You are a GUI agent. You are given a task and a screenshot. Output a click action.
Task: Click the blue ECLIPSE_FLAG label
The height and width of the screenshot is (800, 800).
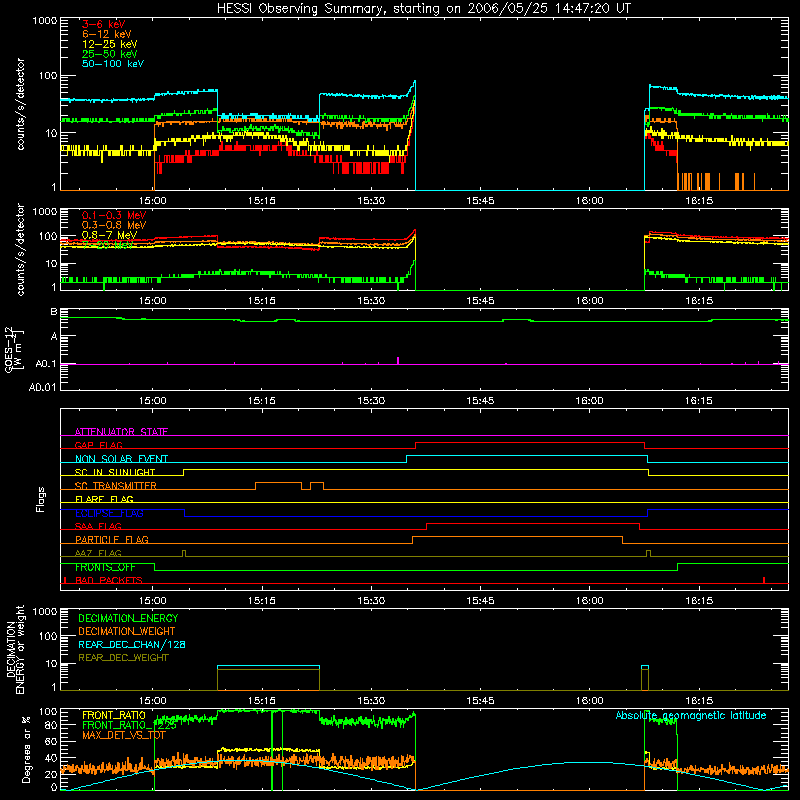pos(109,513)
